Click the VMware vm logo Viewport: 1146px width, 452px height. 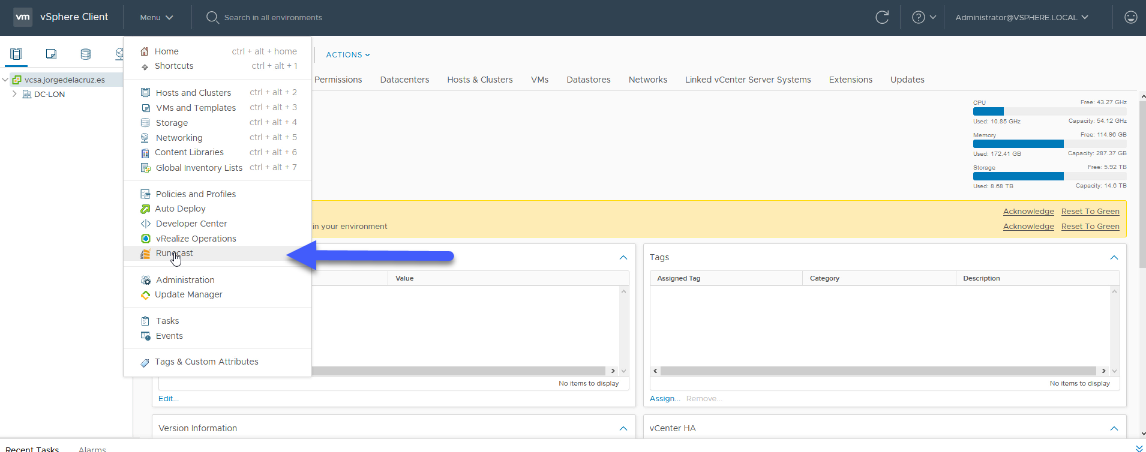pos(23,17)
